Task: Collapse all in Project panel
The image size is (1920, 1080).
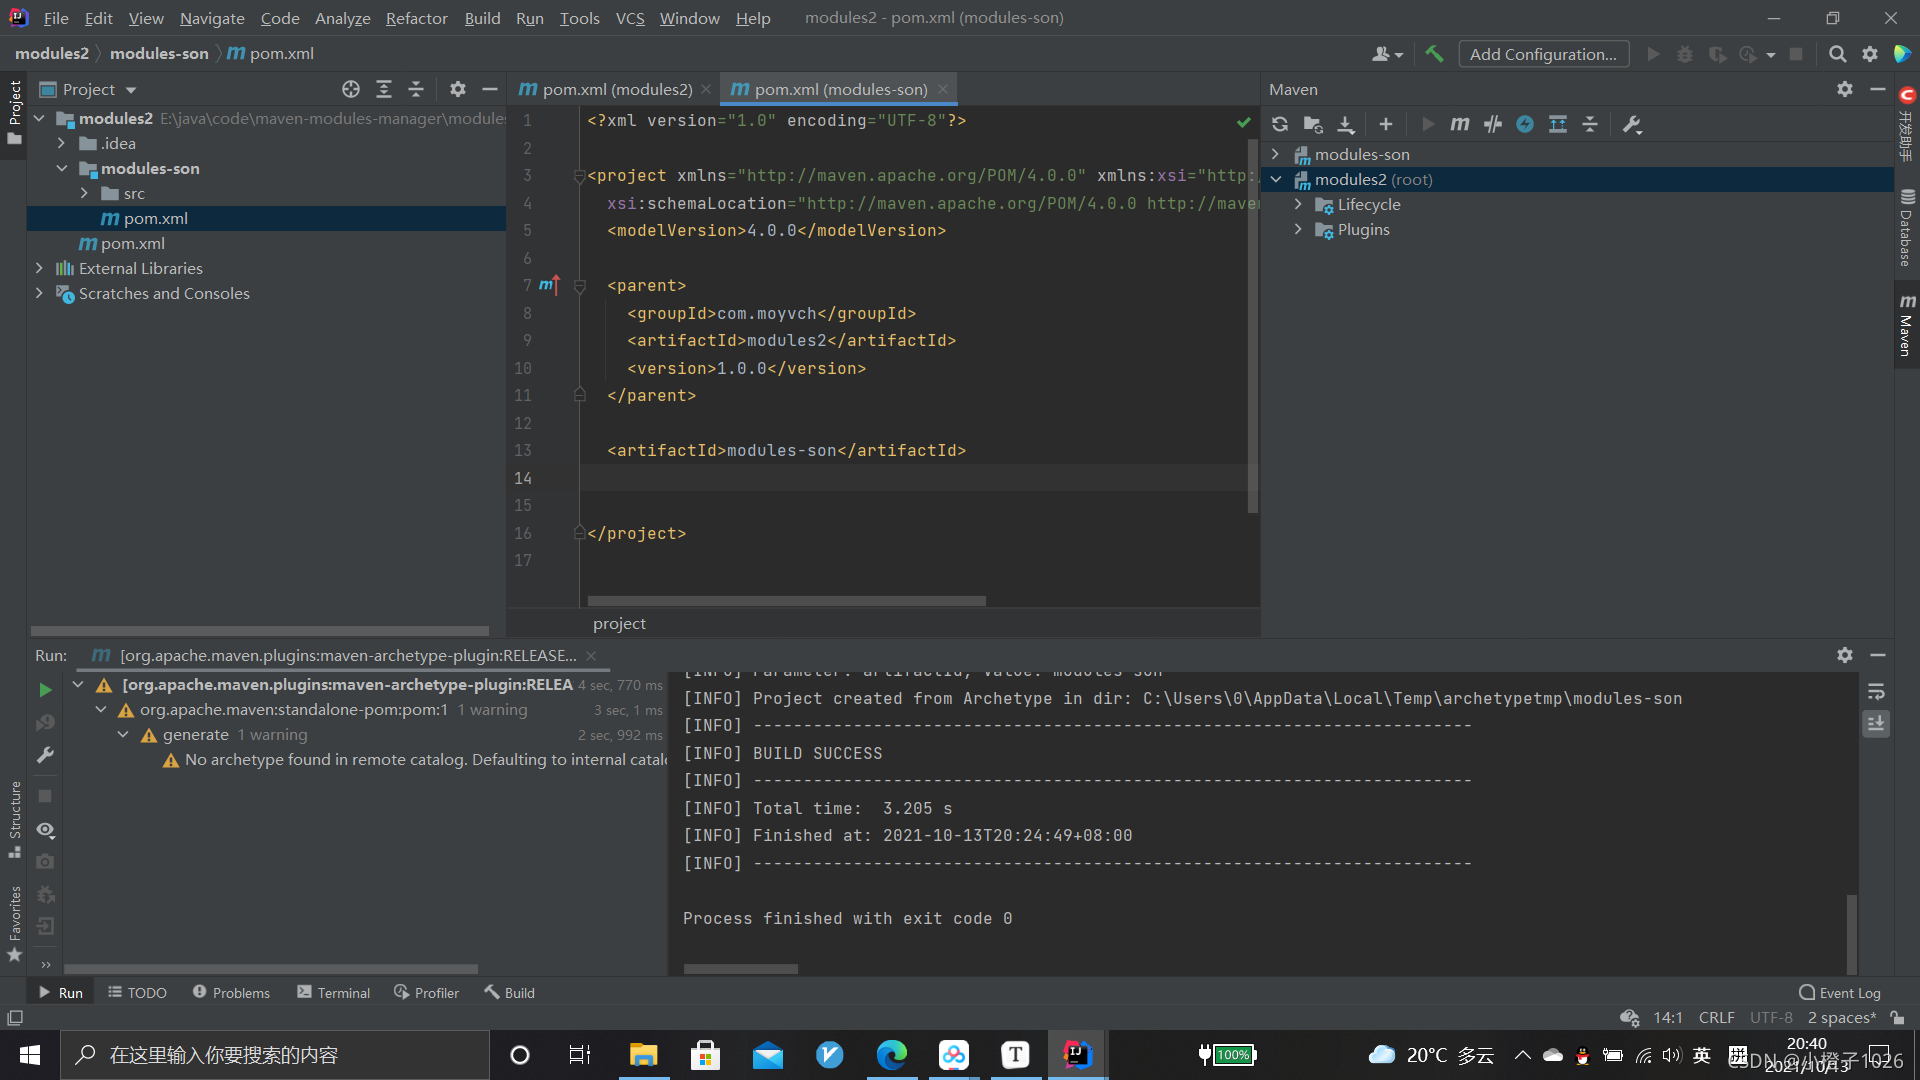Action: click(x=416, y=89)
